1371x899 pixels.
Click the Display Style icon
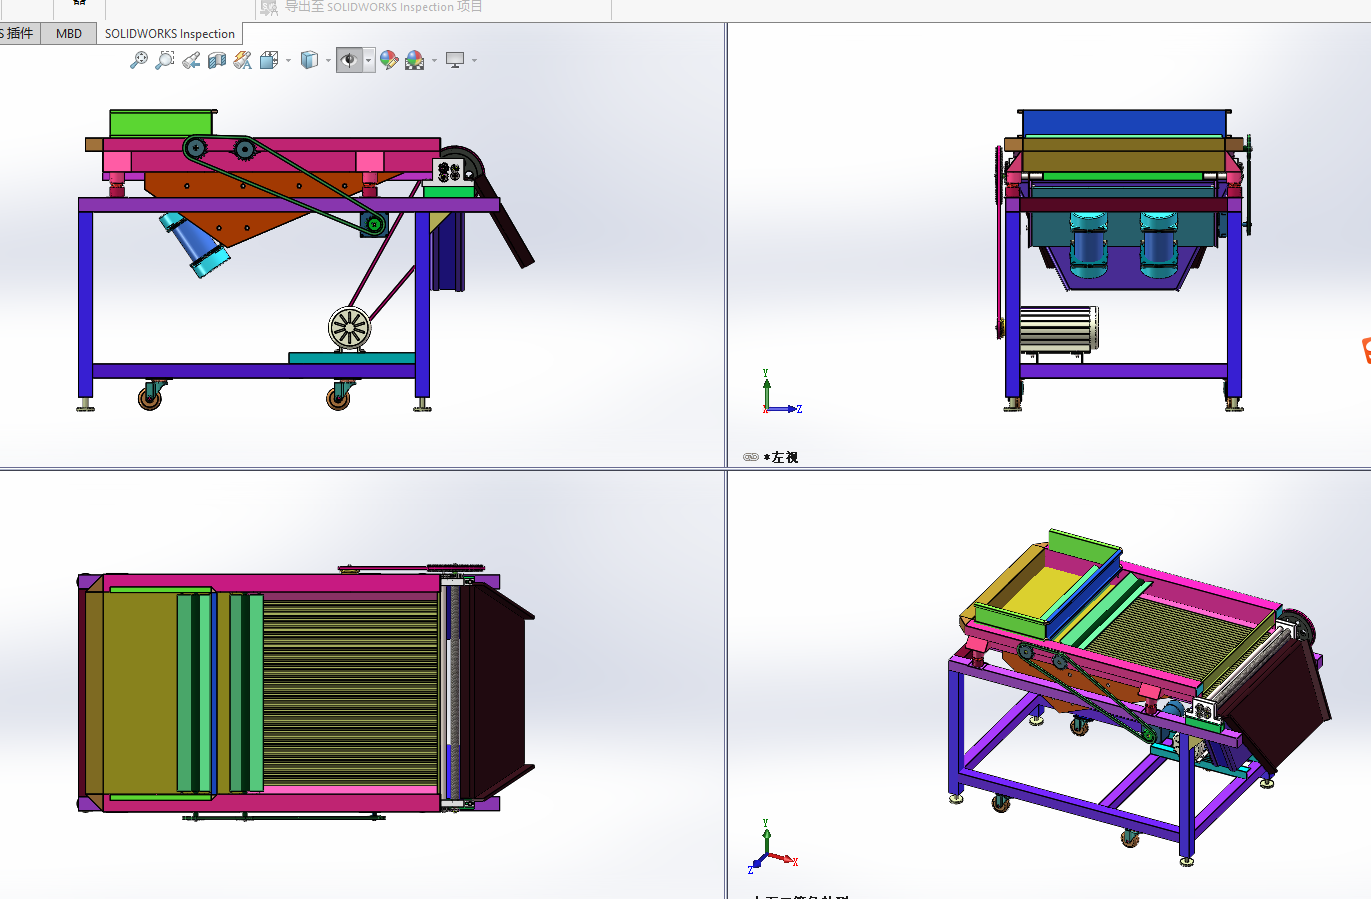click(x=310, y=60)
